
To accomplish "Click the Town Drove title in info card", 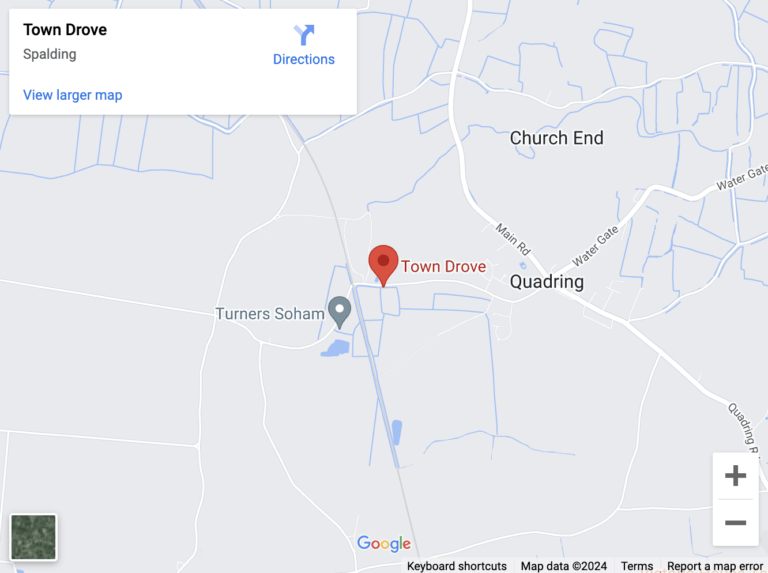I will [x=65, y=30].
